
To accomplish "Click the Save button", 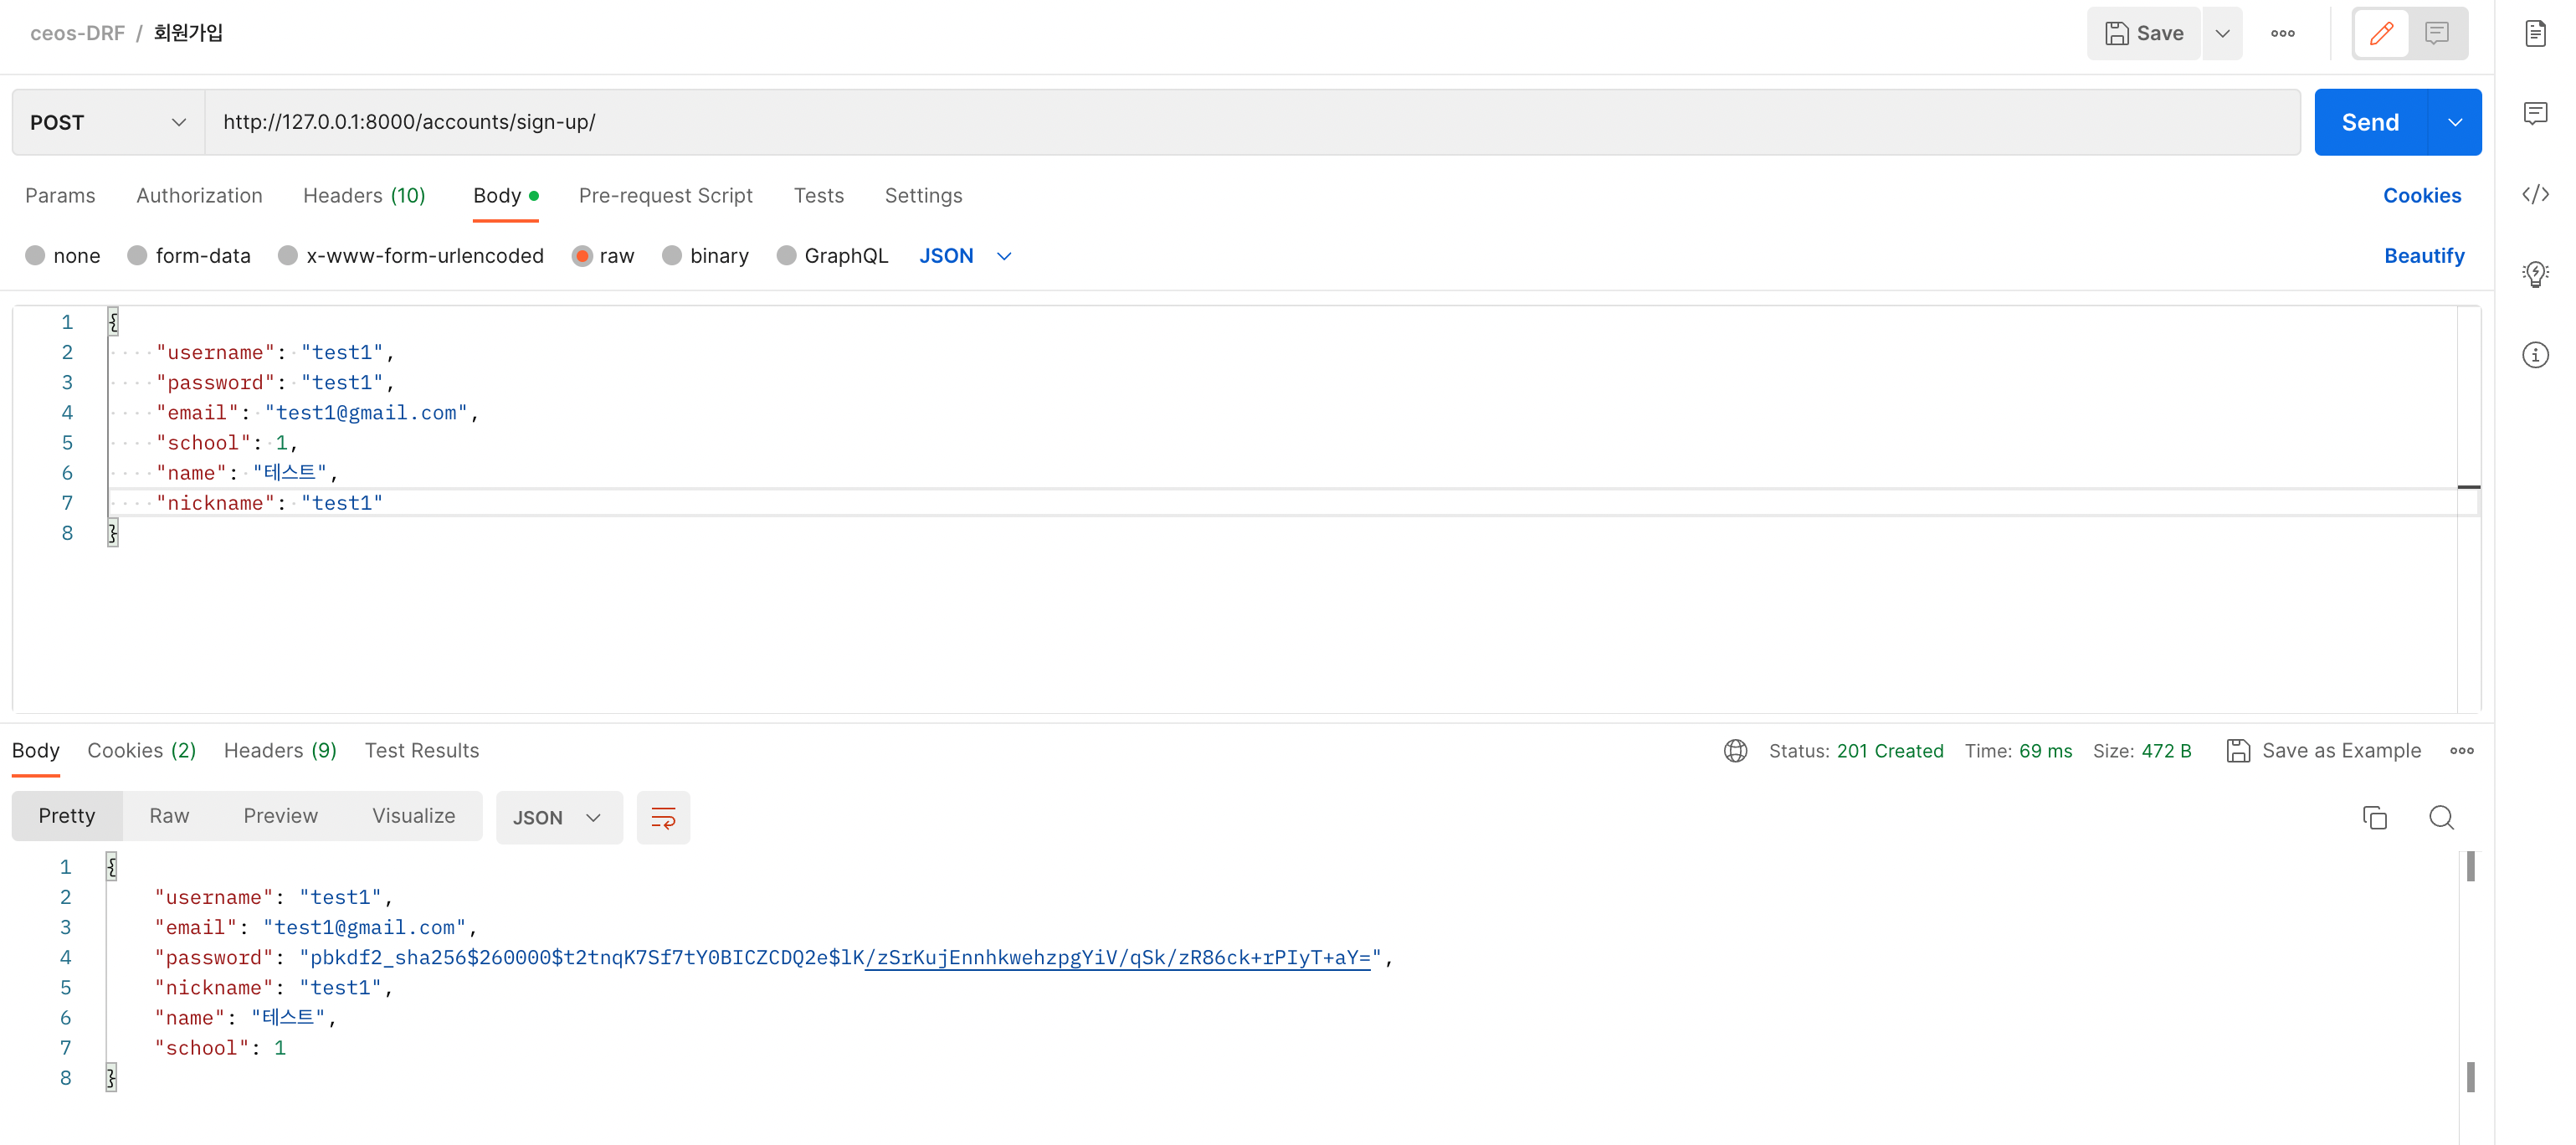I will pyautogui.click(x=2143, y=33).
